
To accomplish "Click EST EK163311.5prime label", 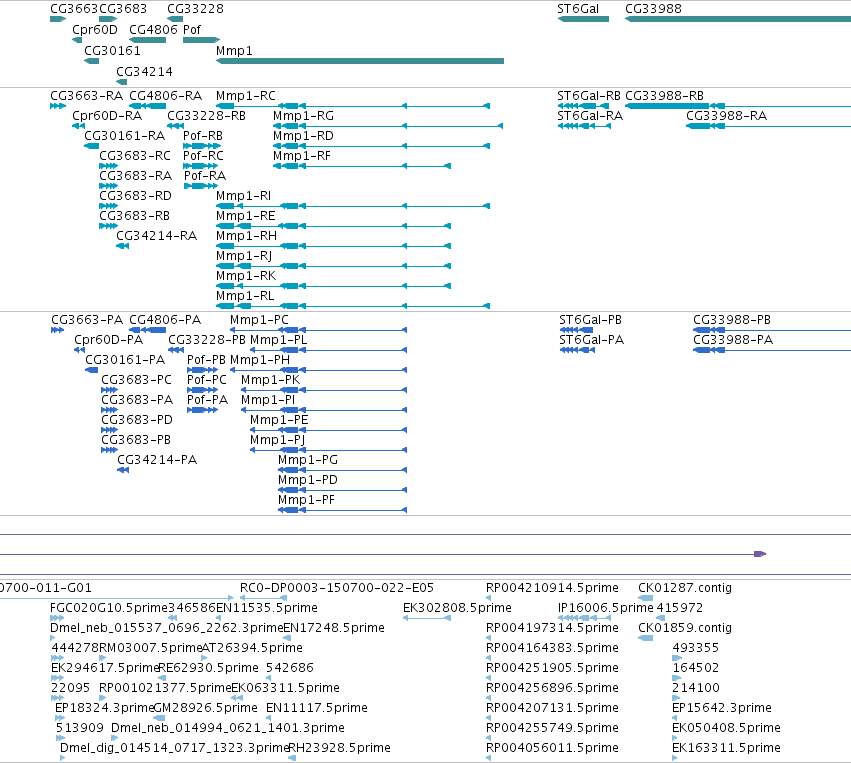I will coord(726,748).
